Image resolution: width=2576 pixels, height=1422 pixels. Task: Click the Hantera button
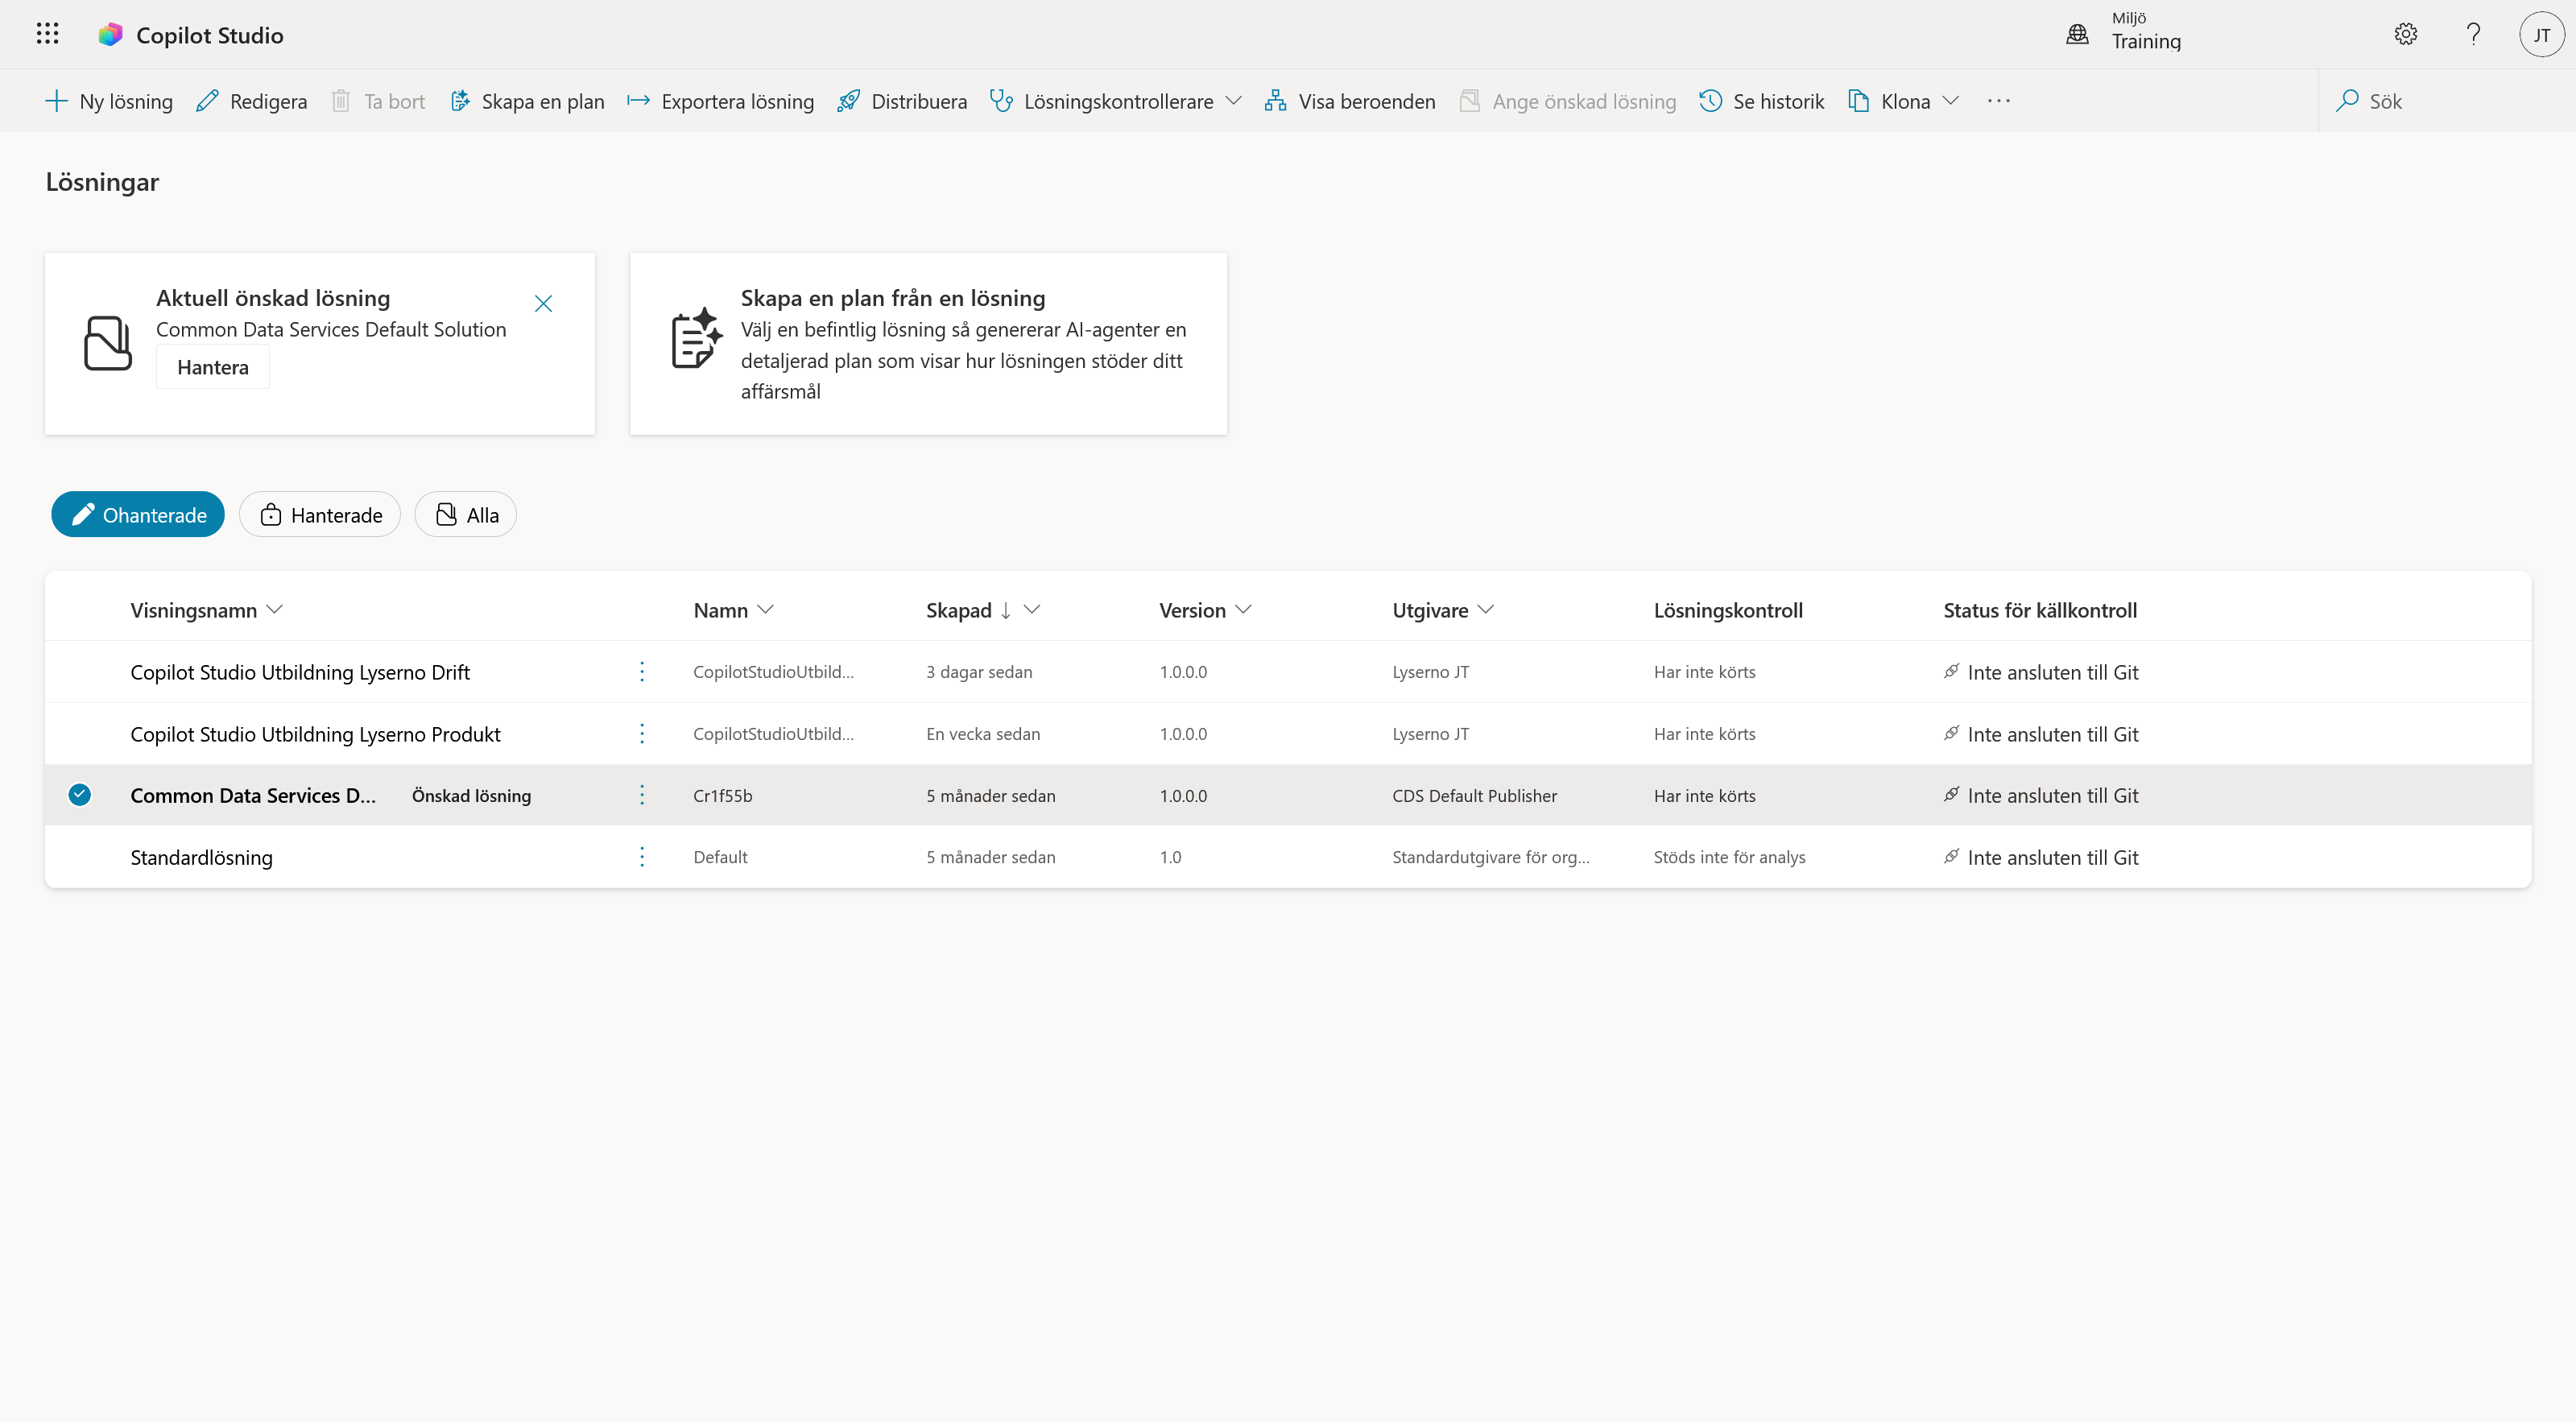213,367
